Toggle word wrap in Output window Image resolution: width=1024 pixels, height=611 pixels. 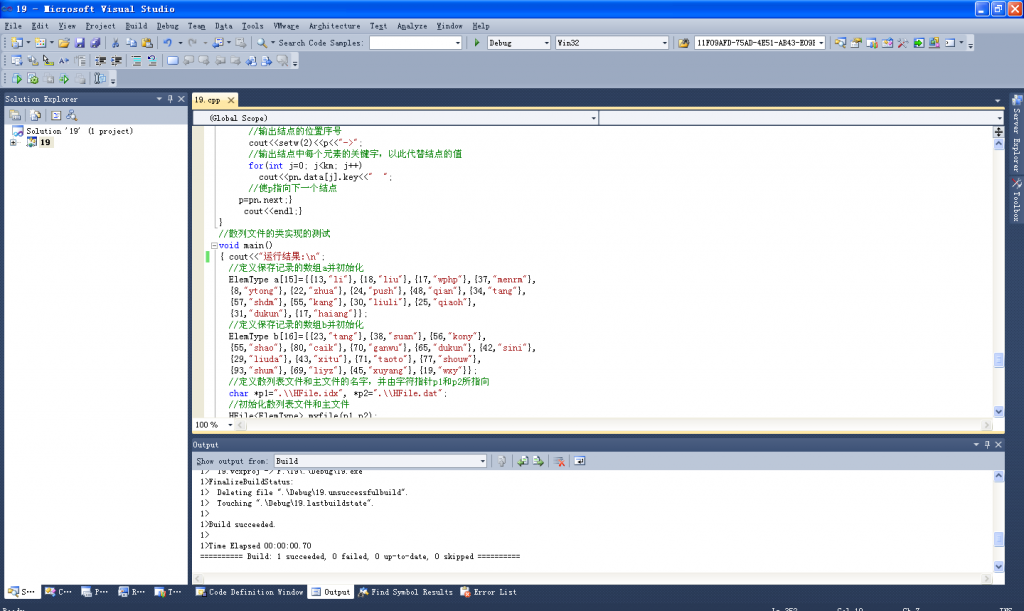[x=579, y=461]
